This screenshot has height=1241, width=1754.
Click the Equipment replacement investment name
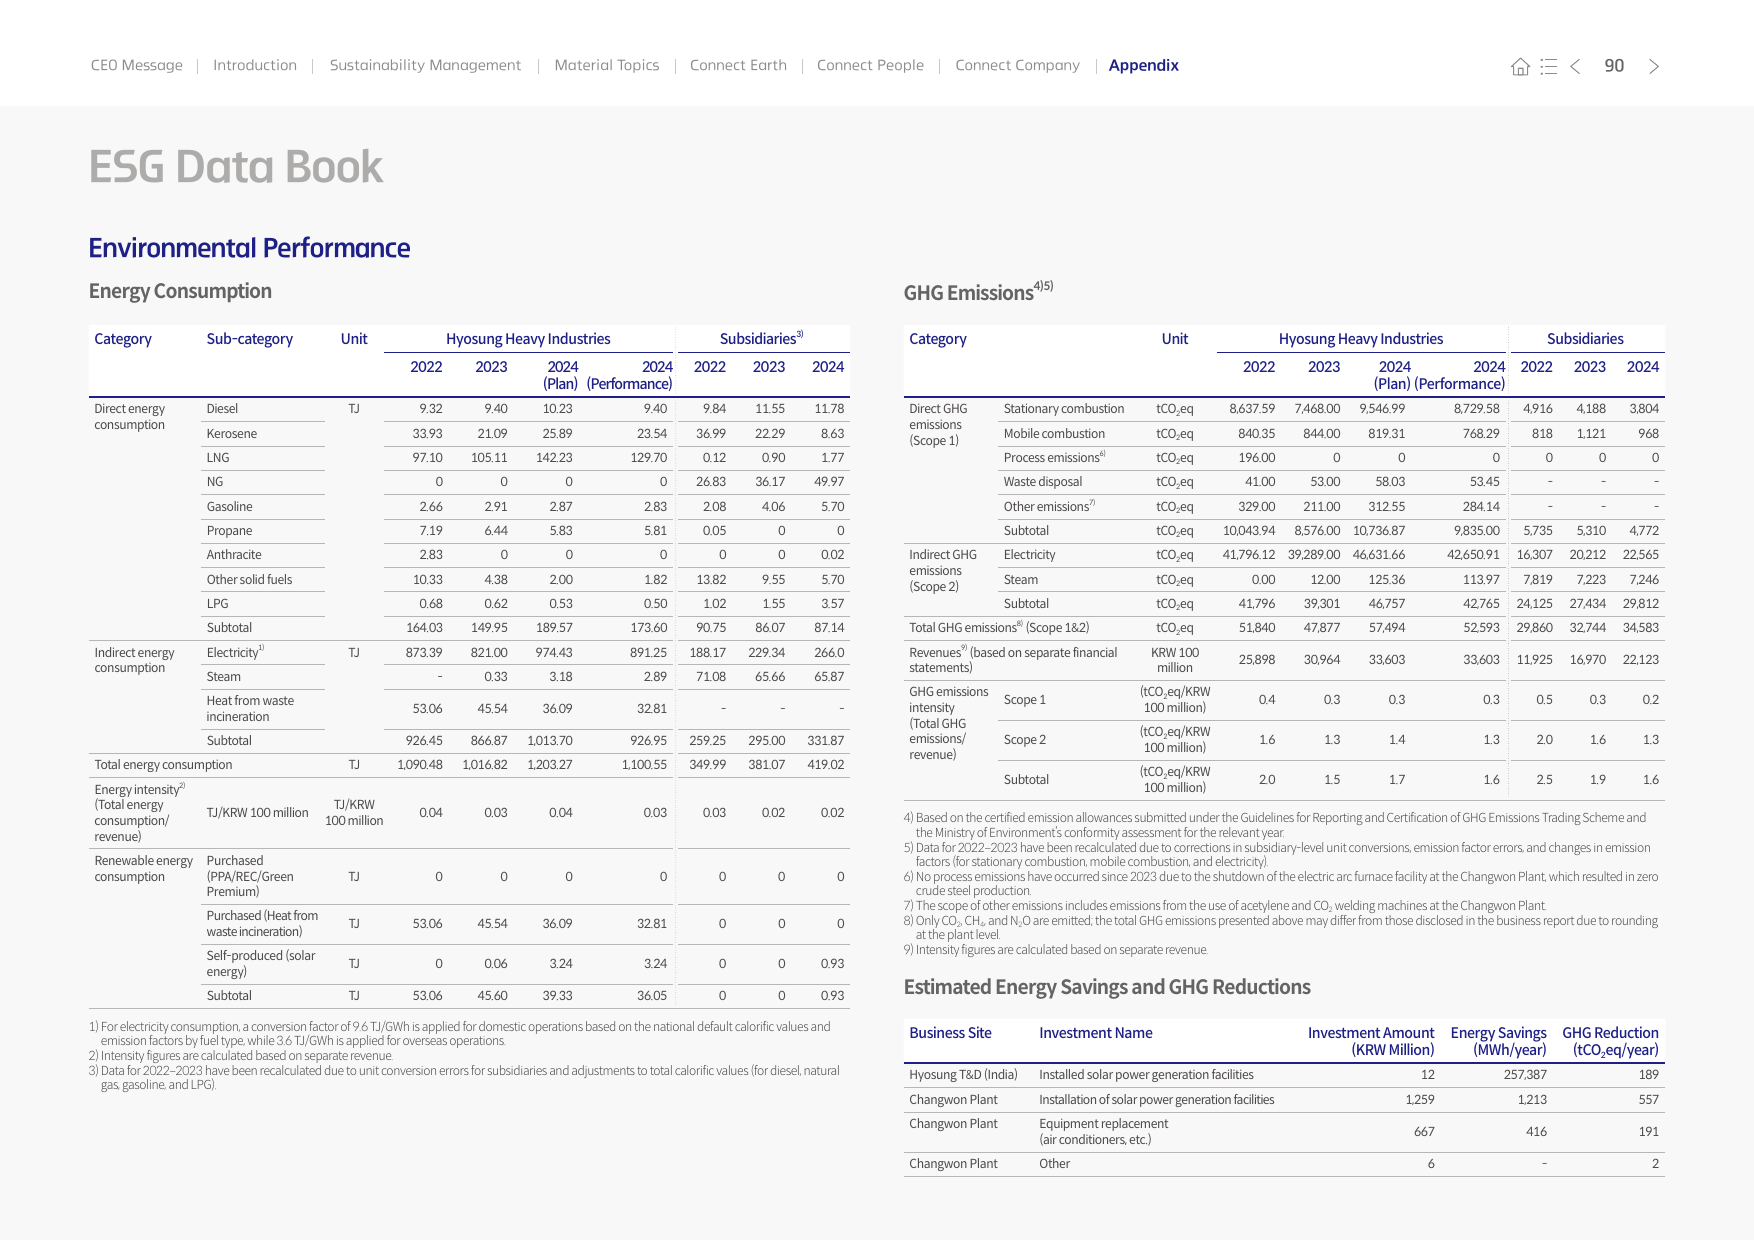pyautogui.click(x=1104, y=1132)
